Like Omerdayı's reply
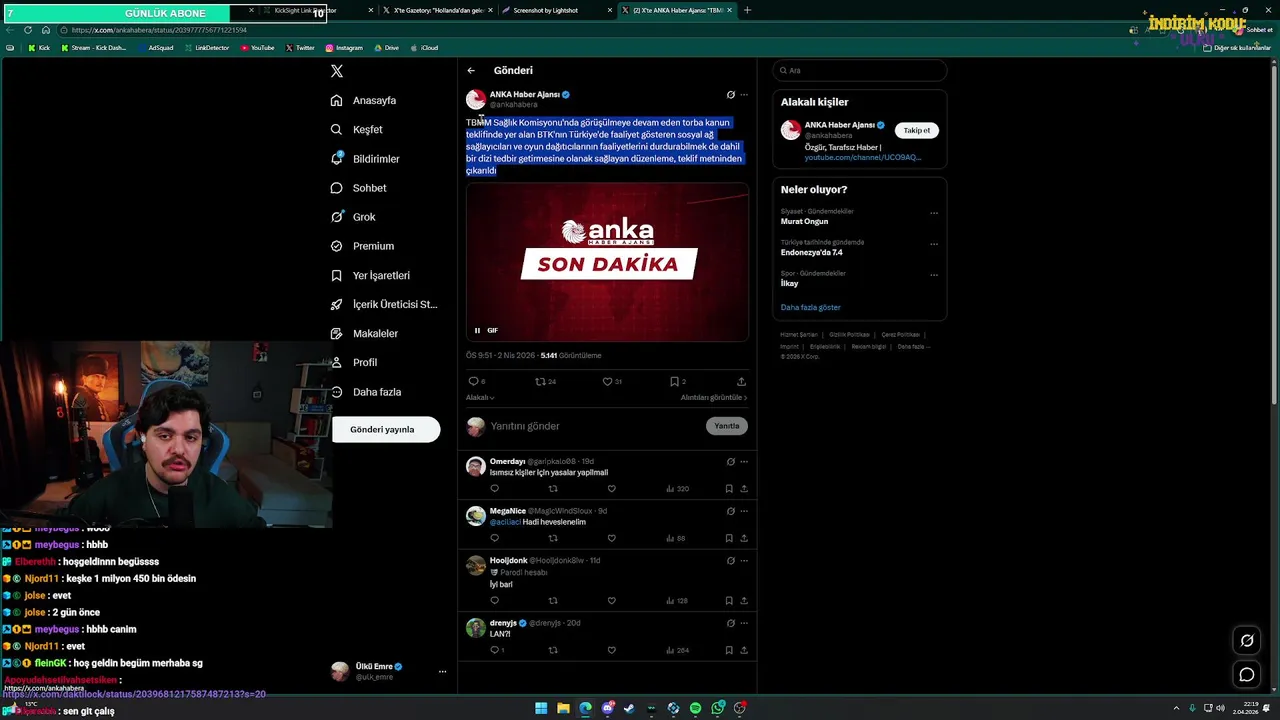Viewport: 1280px width, 720px height. pos(612,489)
